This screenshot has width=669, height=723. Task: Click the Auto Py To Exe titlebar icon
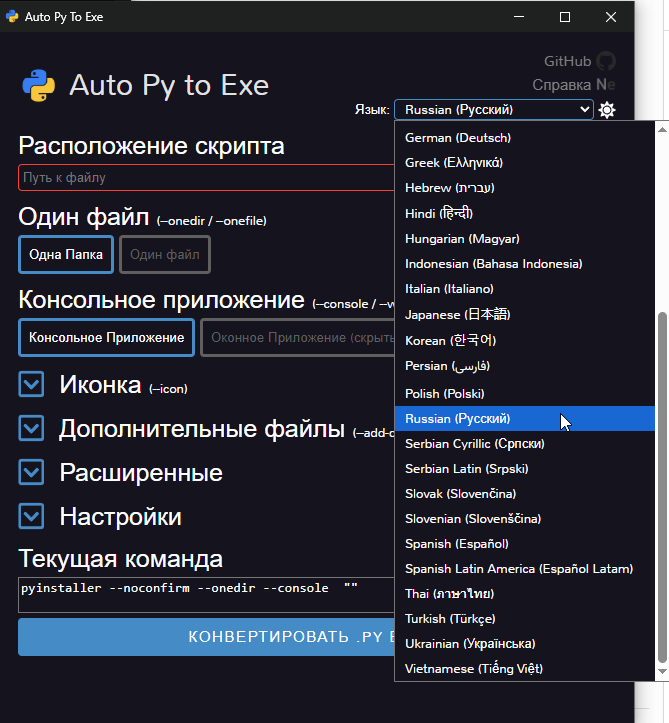tap(12, 17)
